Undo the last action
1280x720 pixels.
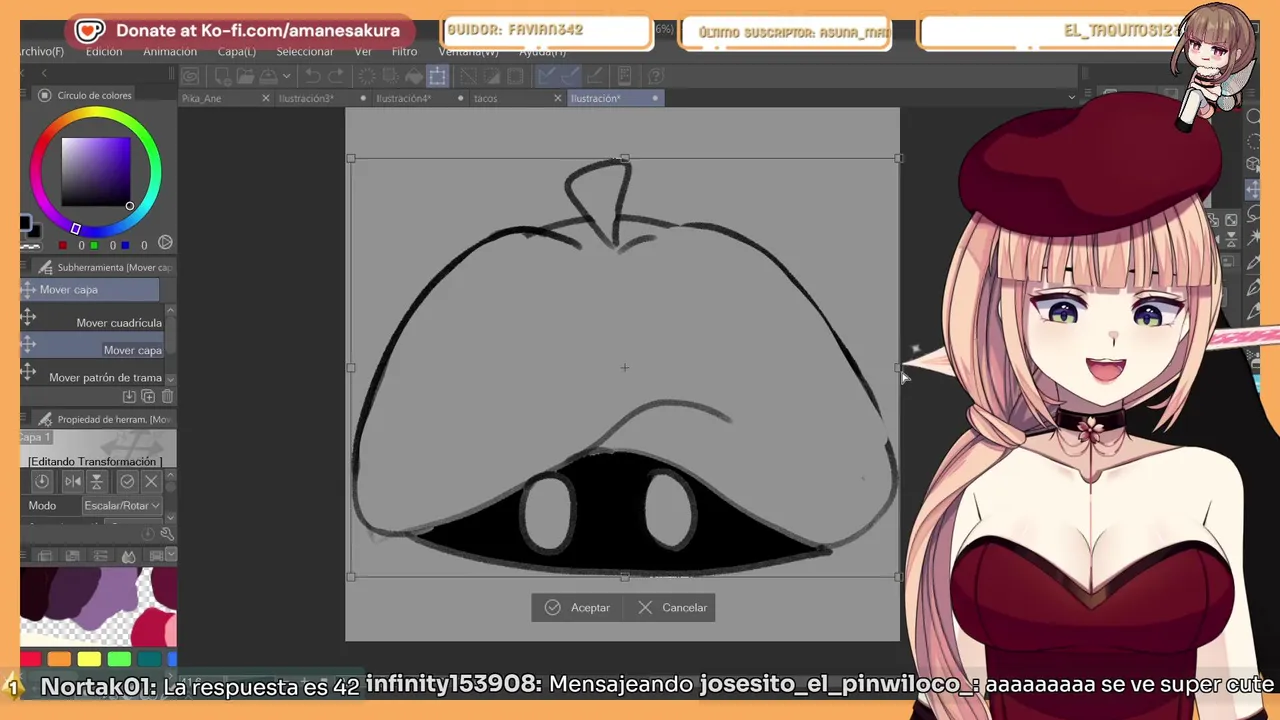(313, 76)
